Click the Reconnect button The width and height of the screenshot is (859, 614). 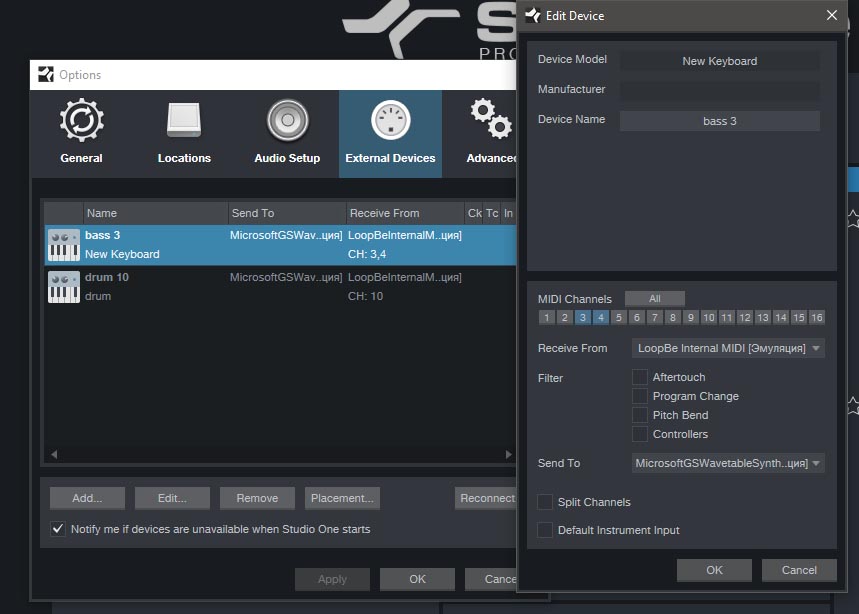[x=486, y=498]
